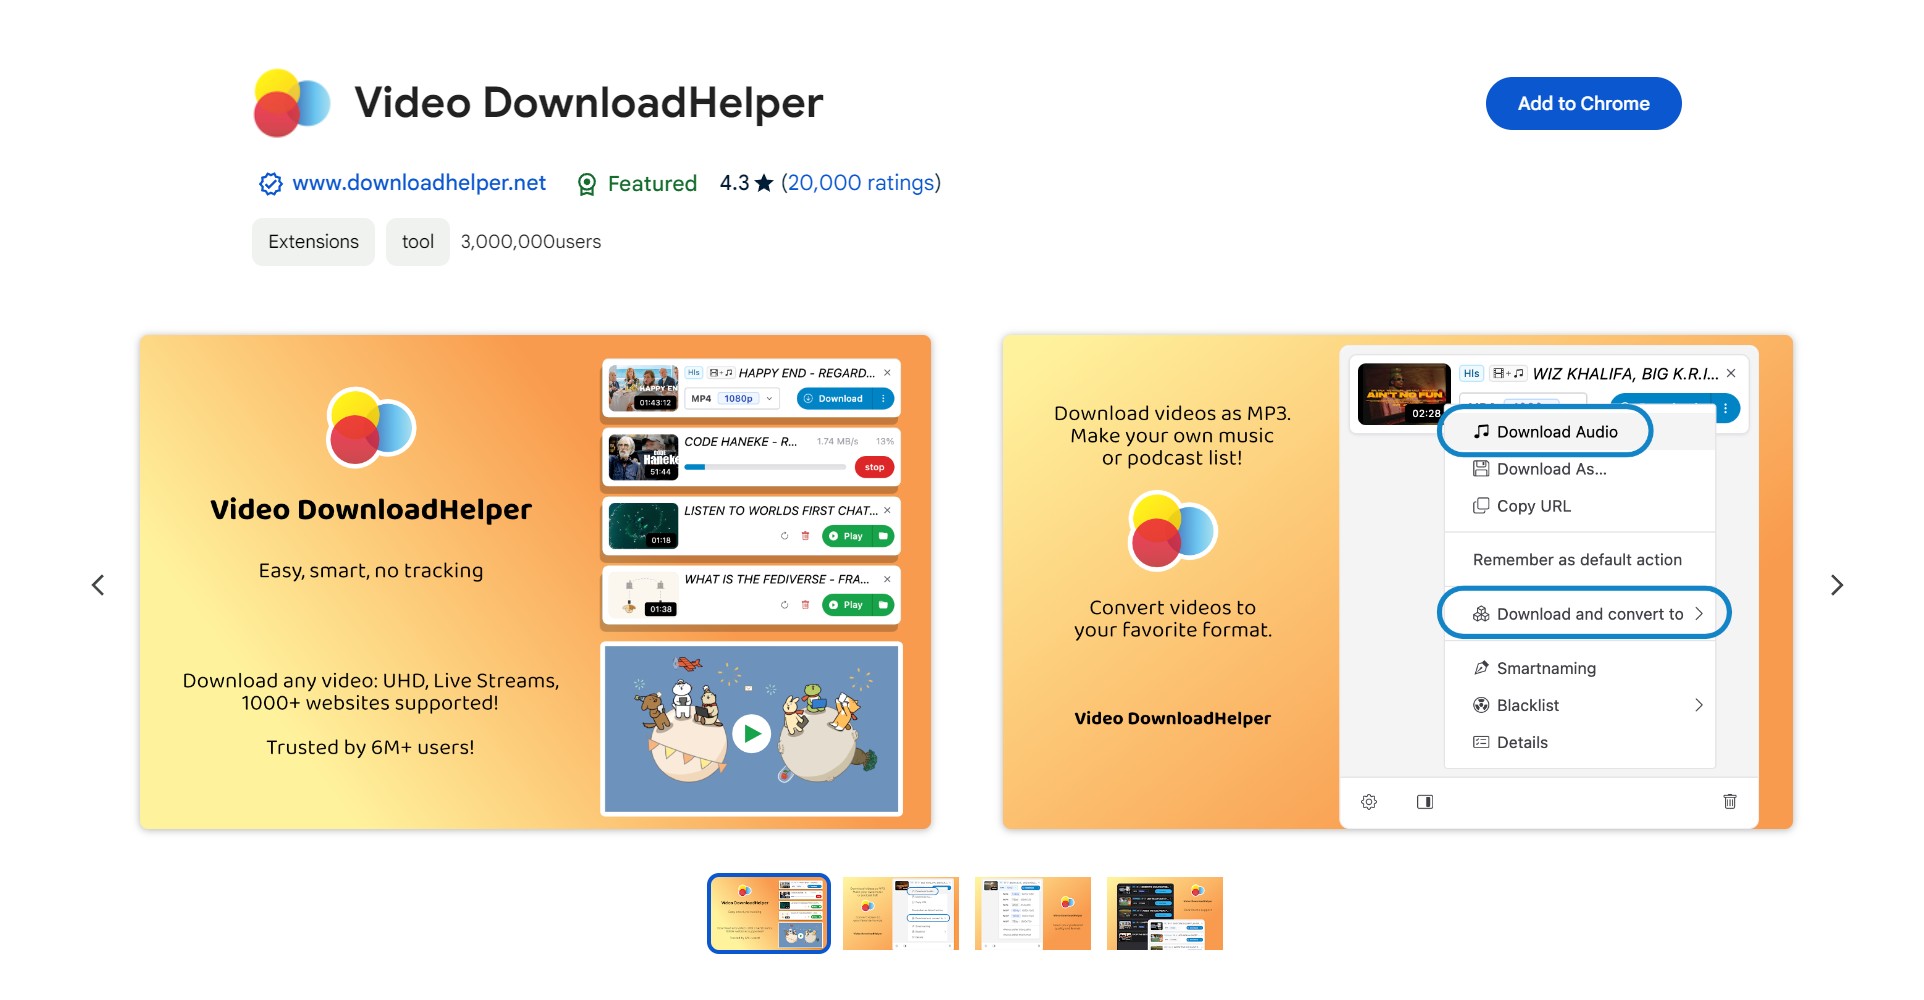Click the Download and convert gear icon
Screen dimensions: 1924x1000
tap(1481, 614)
